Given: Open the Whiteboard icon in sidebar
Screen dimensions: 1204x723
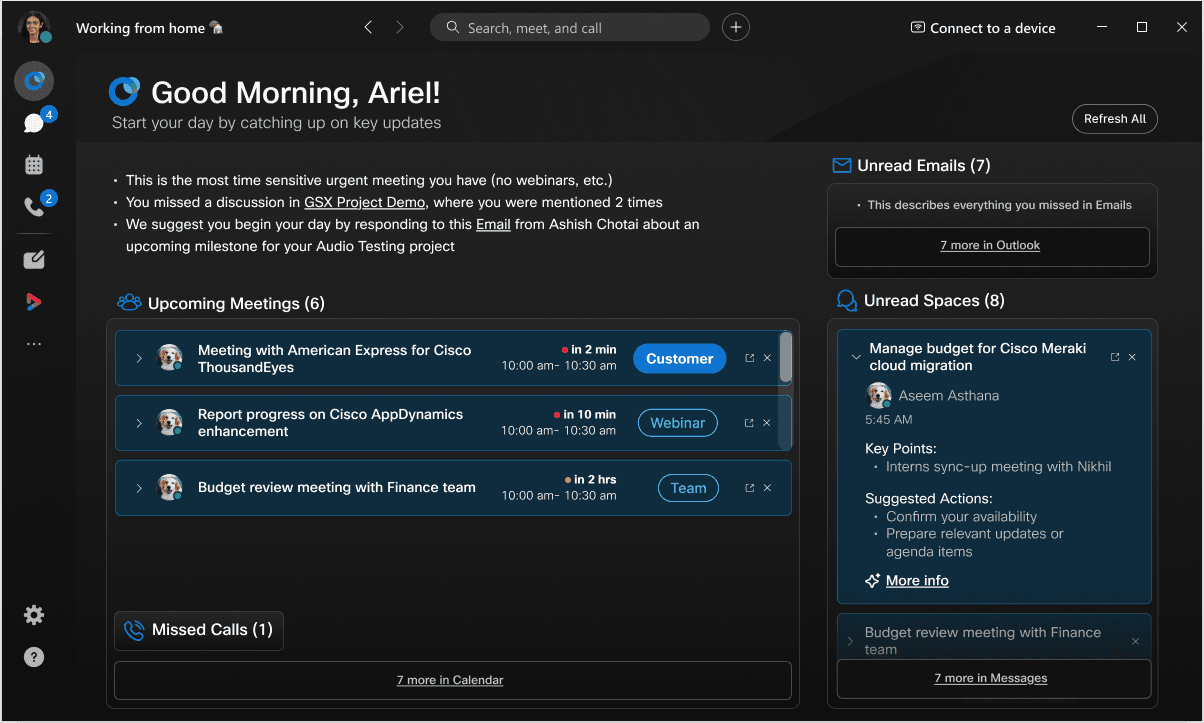Looking at the screenshot, I should [34, 260].
